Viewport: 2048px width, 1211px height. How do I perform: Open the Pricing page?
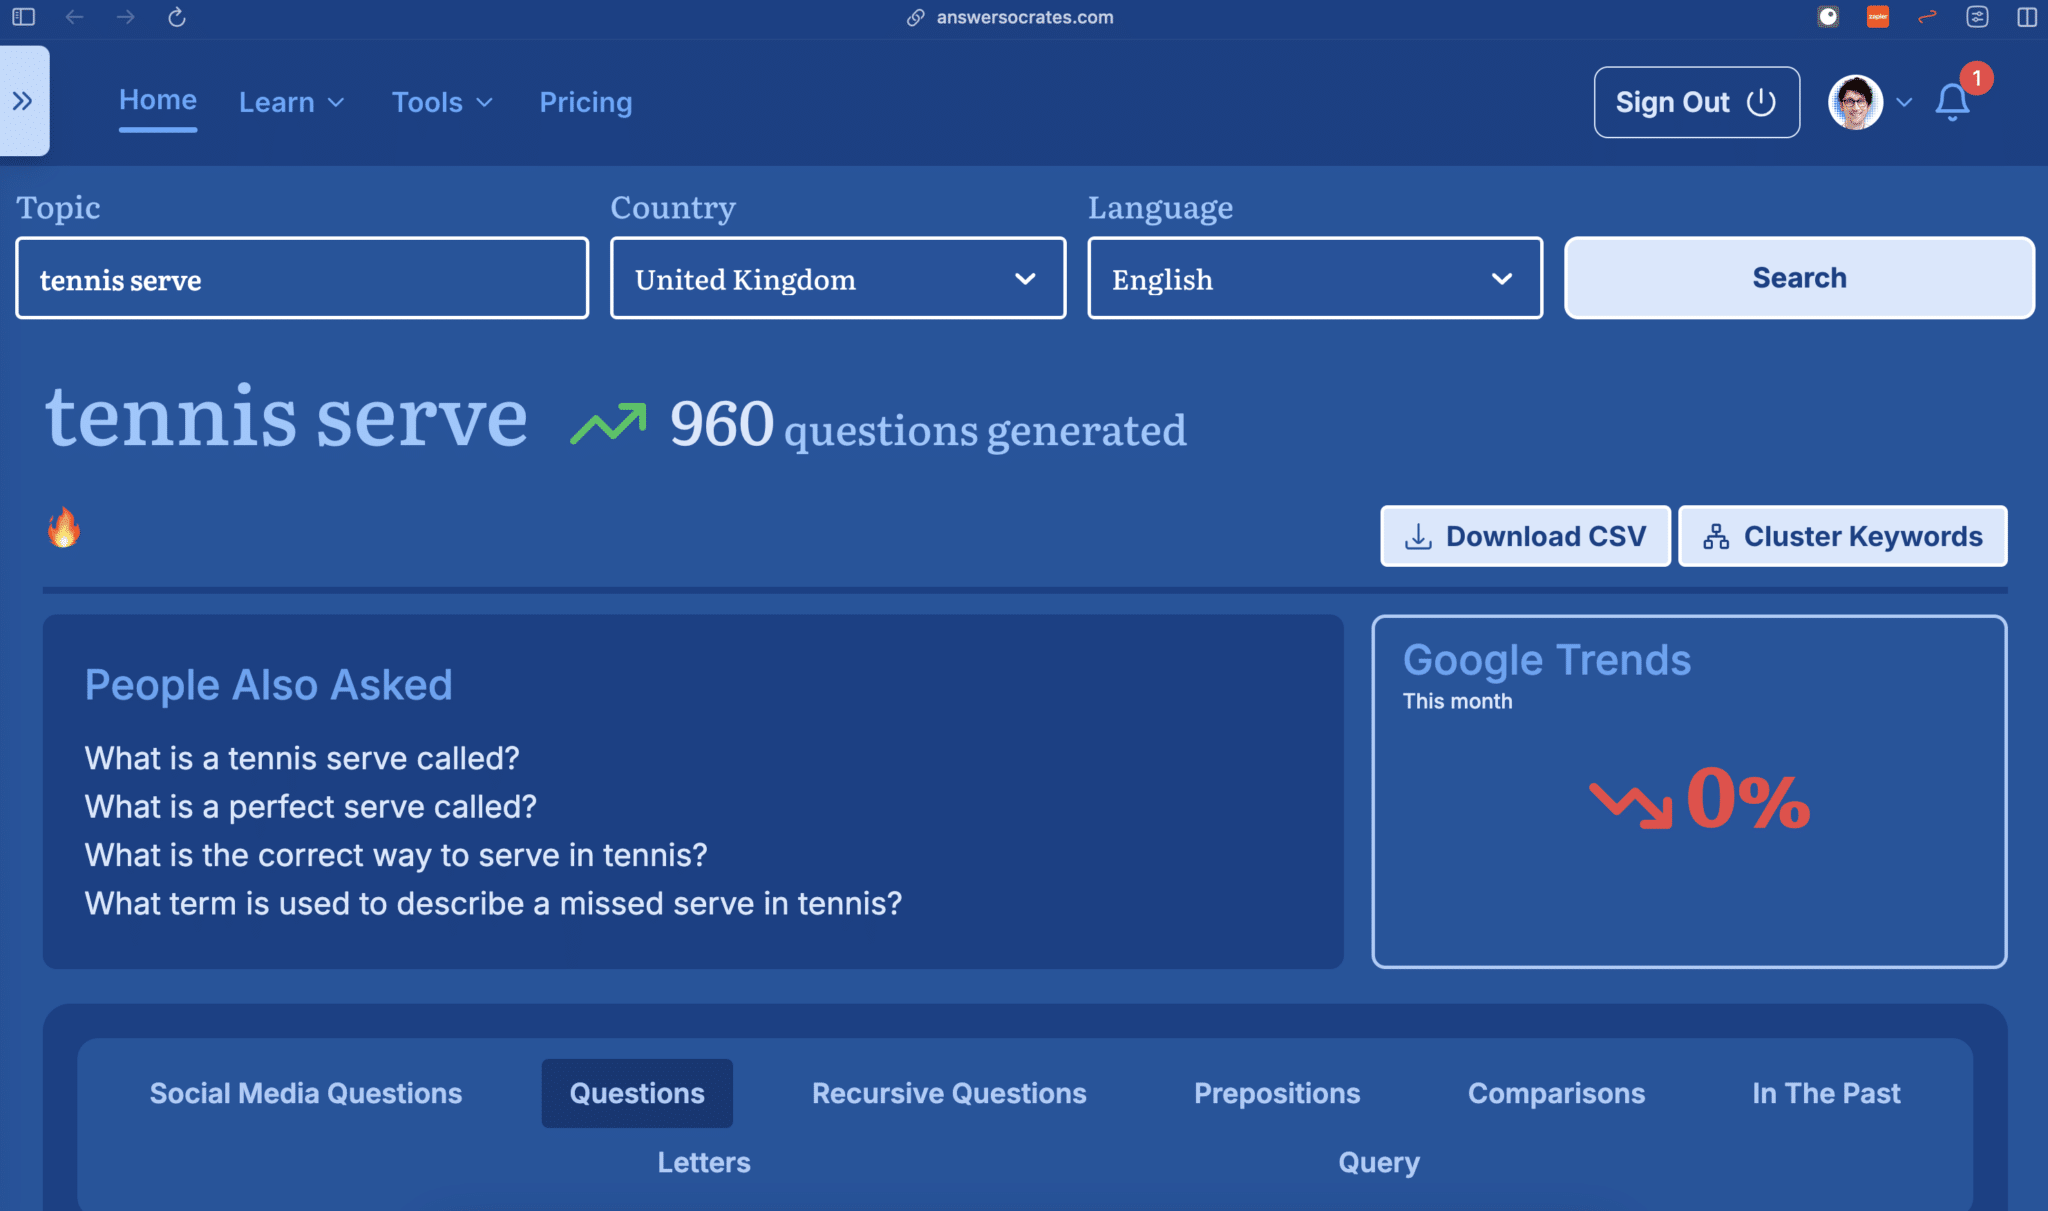click(x=586, y=102)
